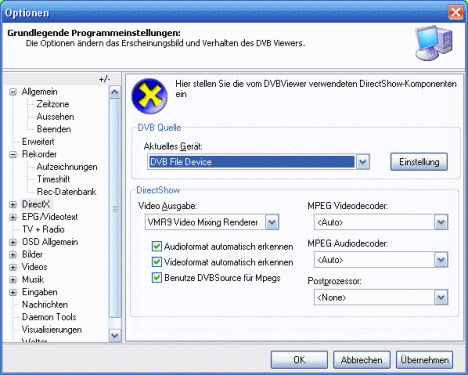Screen dimensions: 468x375
Task: Select the EPG/Videotext tree label
Action: pos(50,217)
